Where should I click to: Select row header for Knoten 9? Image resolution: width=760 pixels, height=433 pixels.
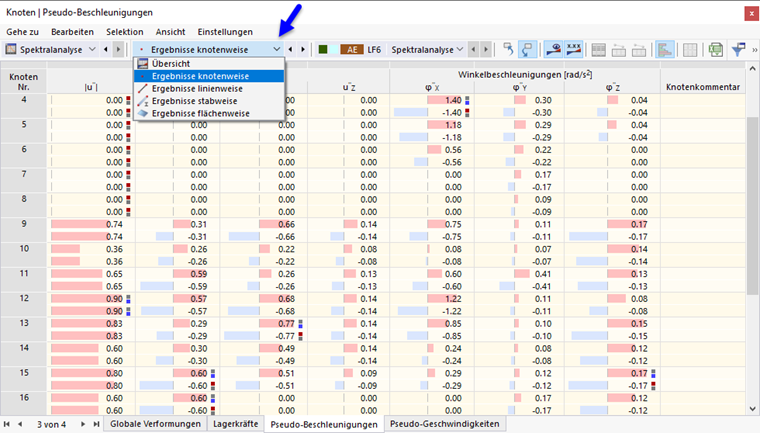point(24,230)
